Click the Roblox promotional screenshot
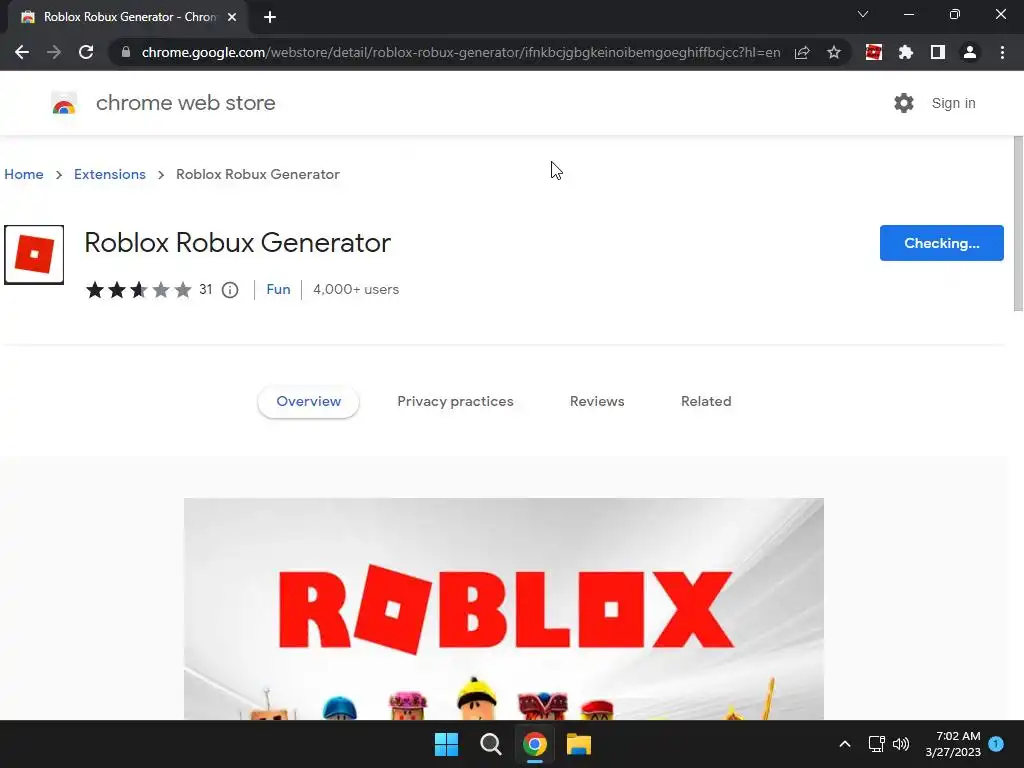Screen dimensions: 1024x768 [504, 609]
